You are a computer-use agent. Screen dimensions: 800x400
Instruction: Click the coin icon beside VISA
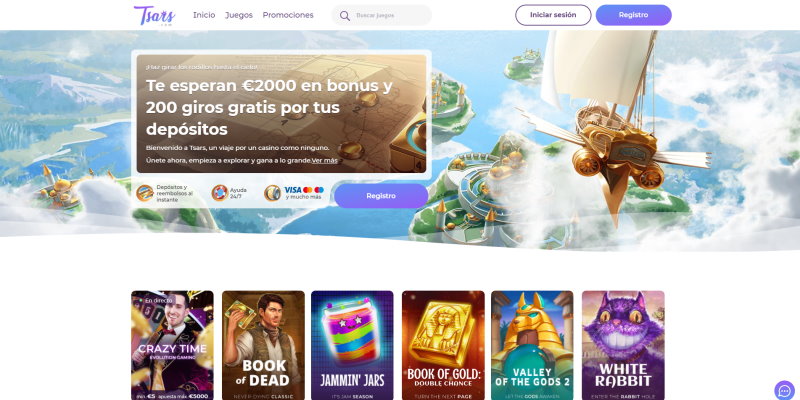272,193
